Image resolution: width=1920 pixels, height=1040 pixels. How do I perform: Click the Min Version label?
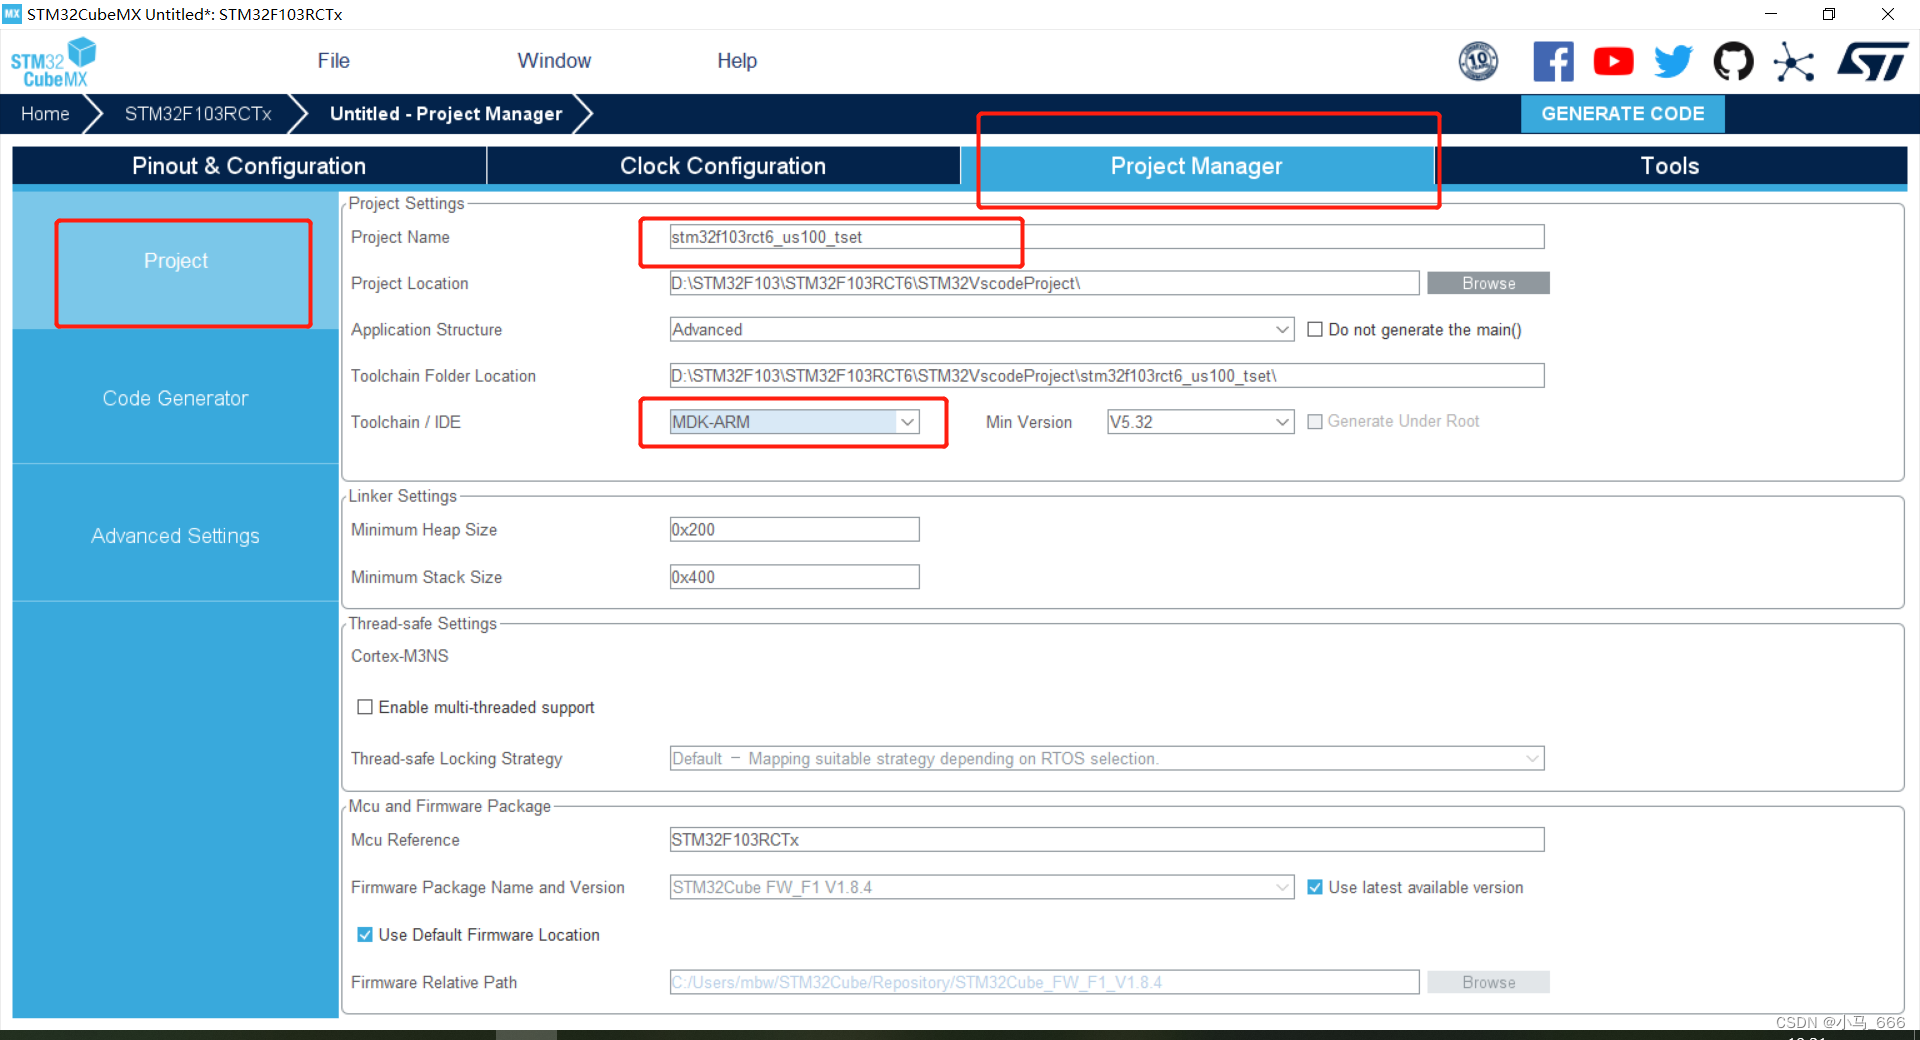pos(1029,422)
